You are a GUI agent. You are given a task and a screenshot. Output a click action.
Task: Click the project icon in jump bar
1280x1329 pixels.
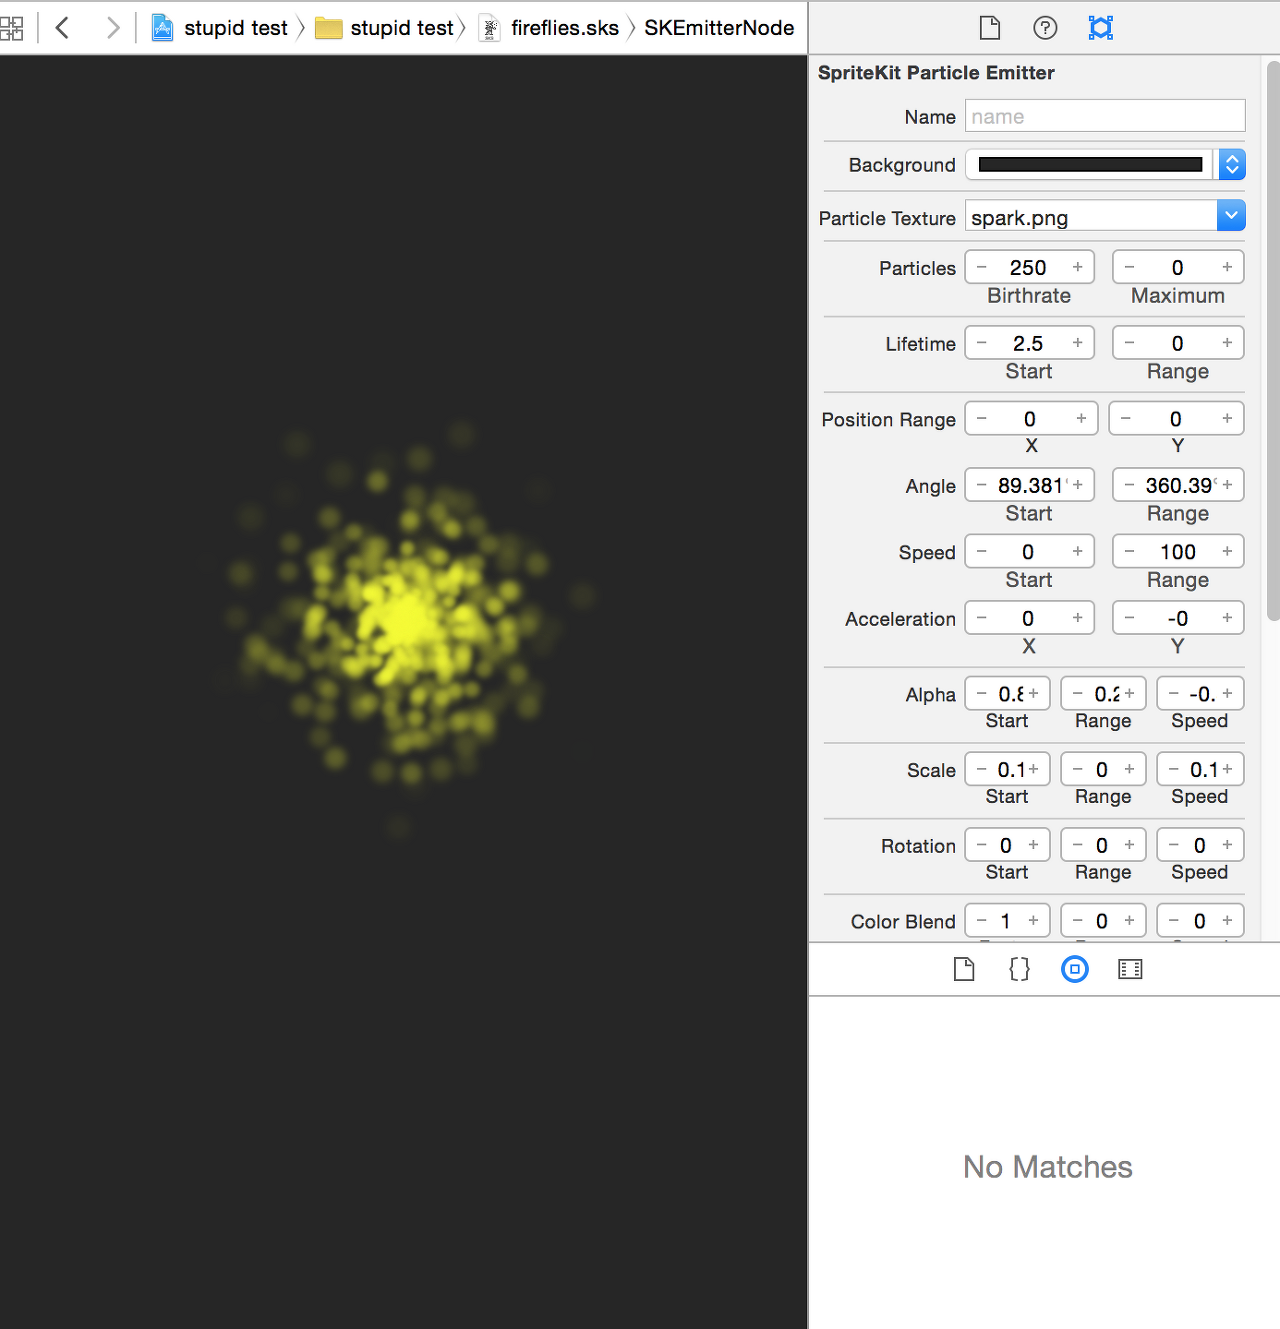(162, 28)
